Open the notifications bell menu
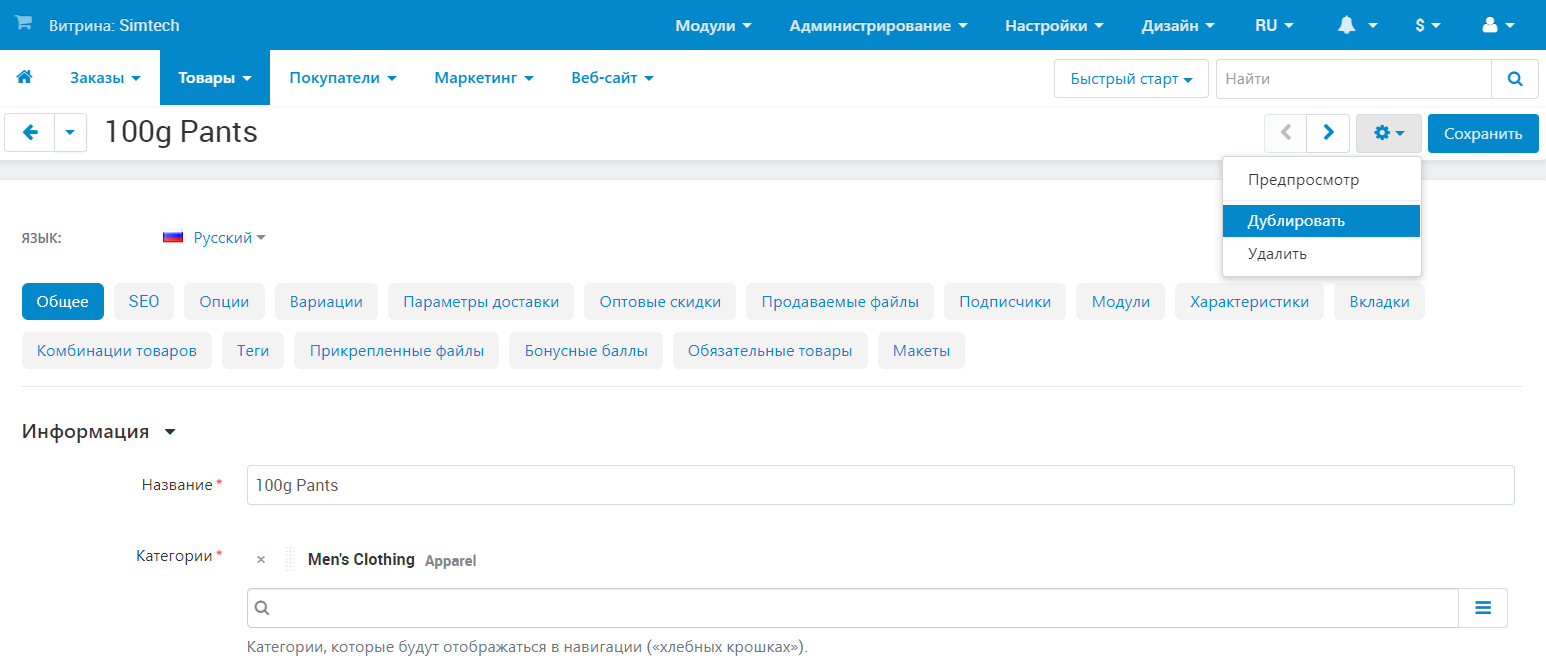Screen dimensions: 1546x671 (x=1357, y=25)
